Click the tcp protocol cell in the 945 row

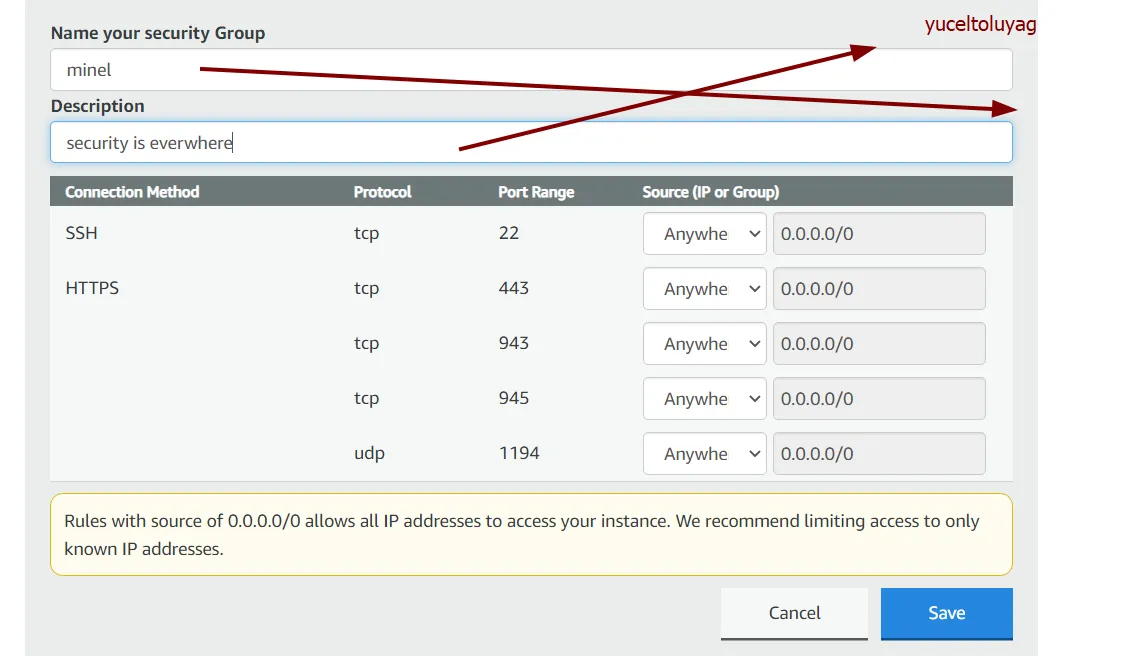click(x=366, y=399)
